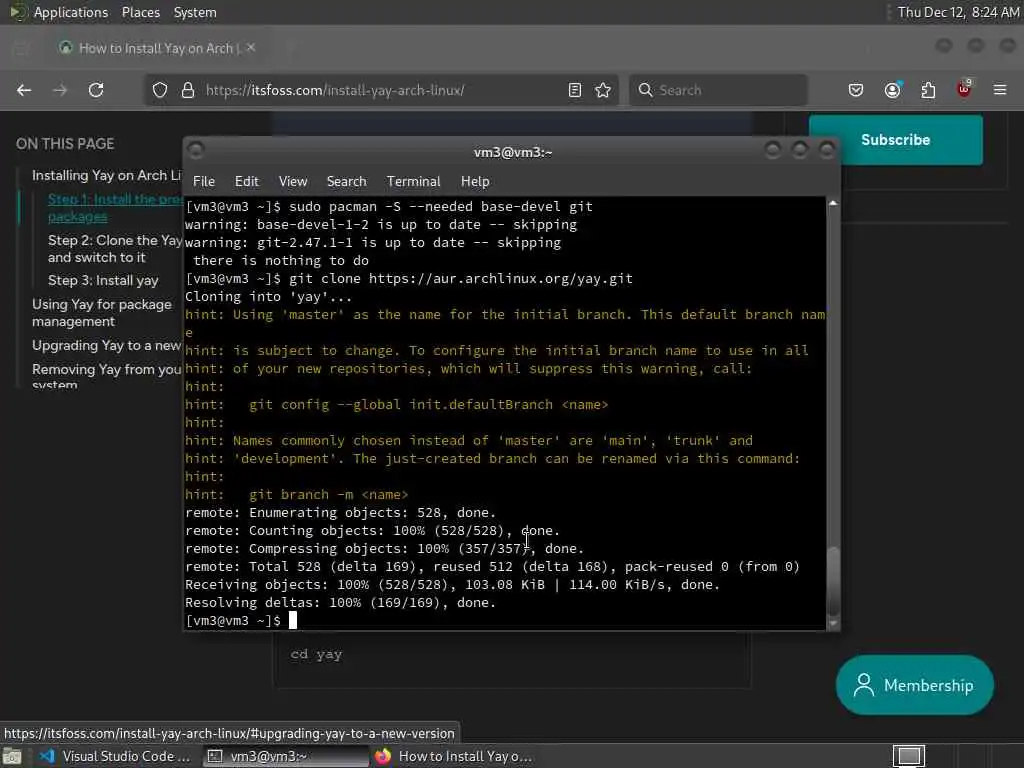Click the padlock site security icon
Screen dimensions: 1024x768
coord(187,90)
